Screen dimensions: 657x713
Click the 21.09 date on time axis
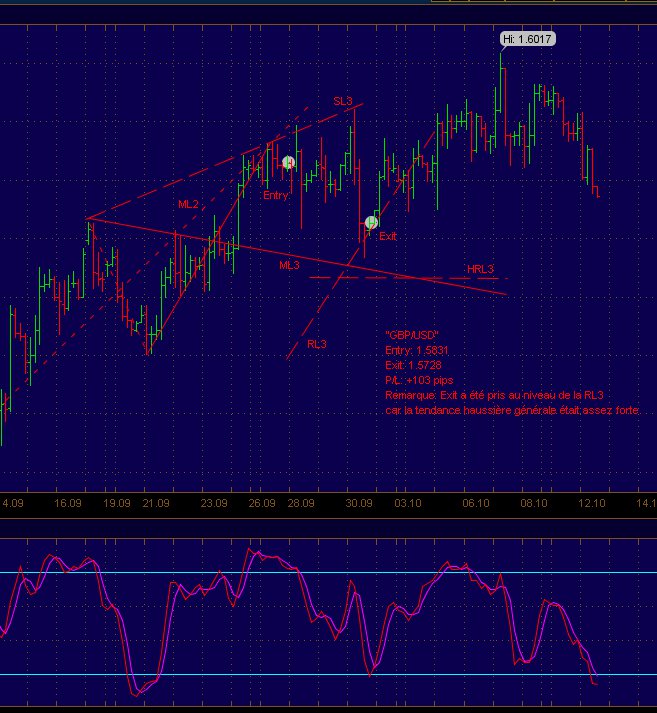point(156,503)
